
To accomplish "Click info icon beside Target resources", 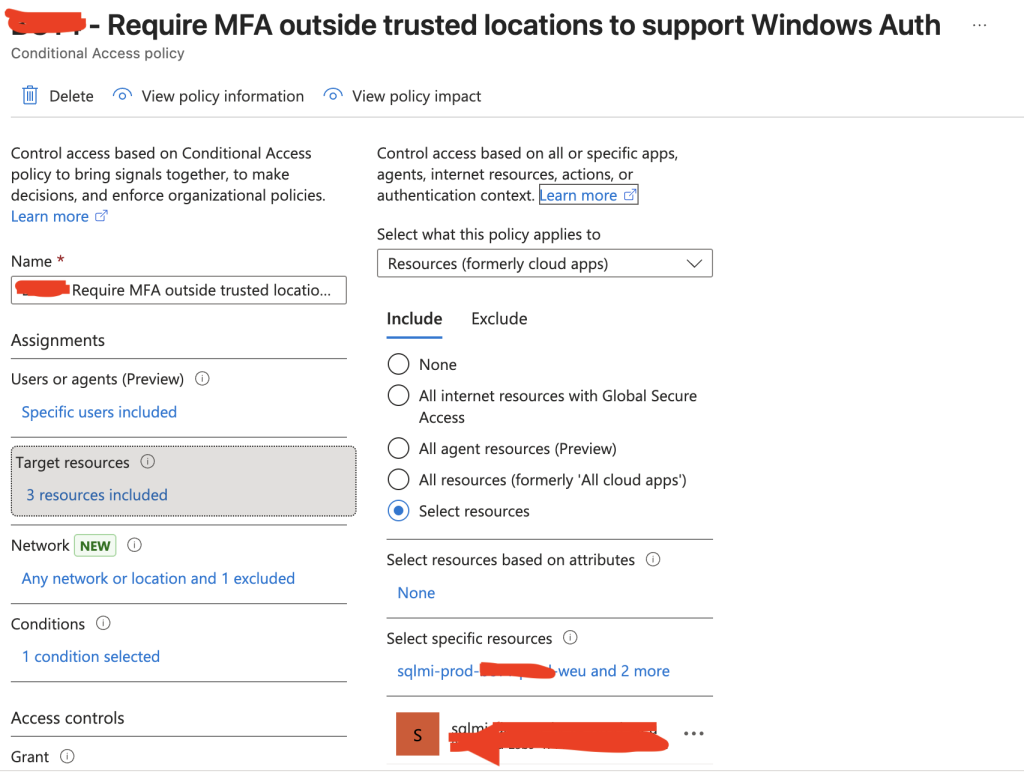I will (x=148, y=462).
